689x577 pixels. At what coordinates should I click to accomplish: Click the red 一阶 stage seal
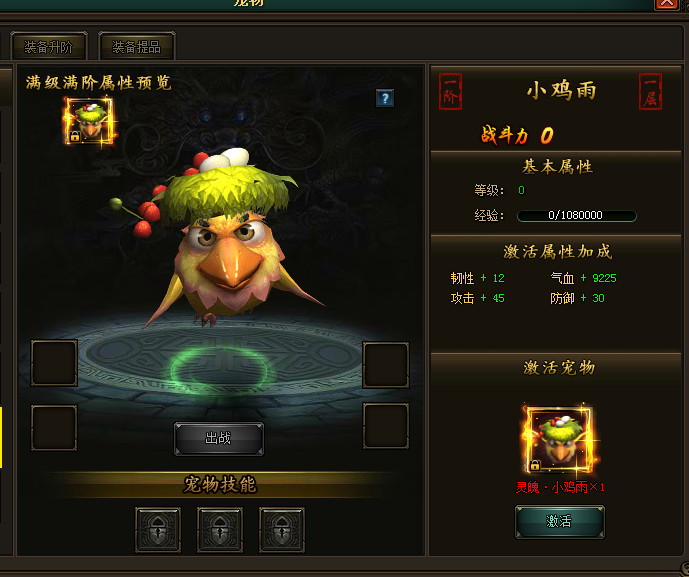coord(450,91)
